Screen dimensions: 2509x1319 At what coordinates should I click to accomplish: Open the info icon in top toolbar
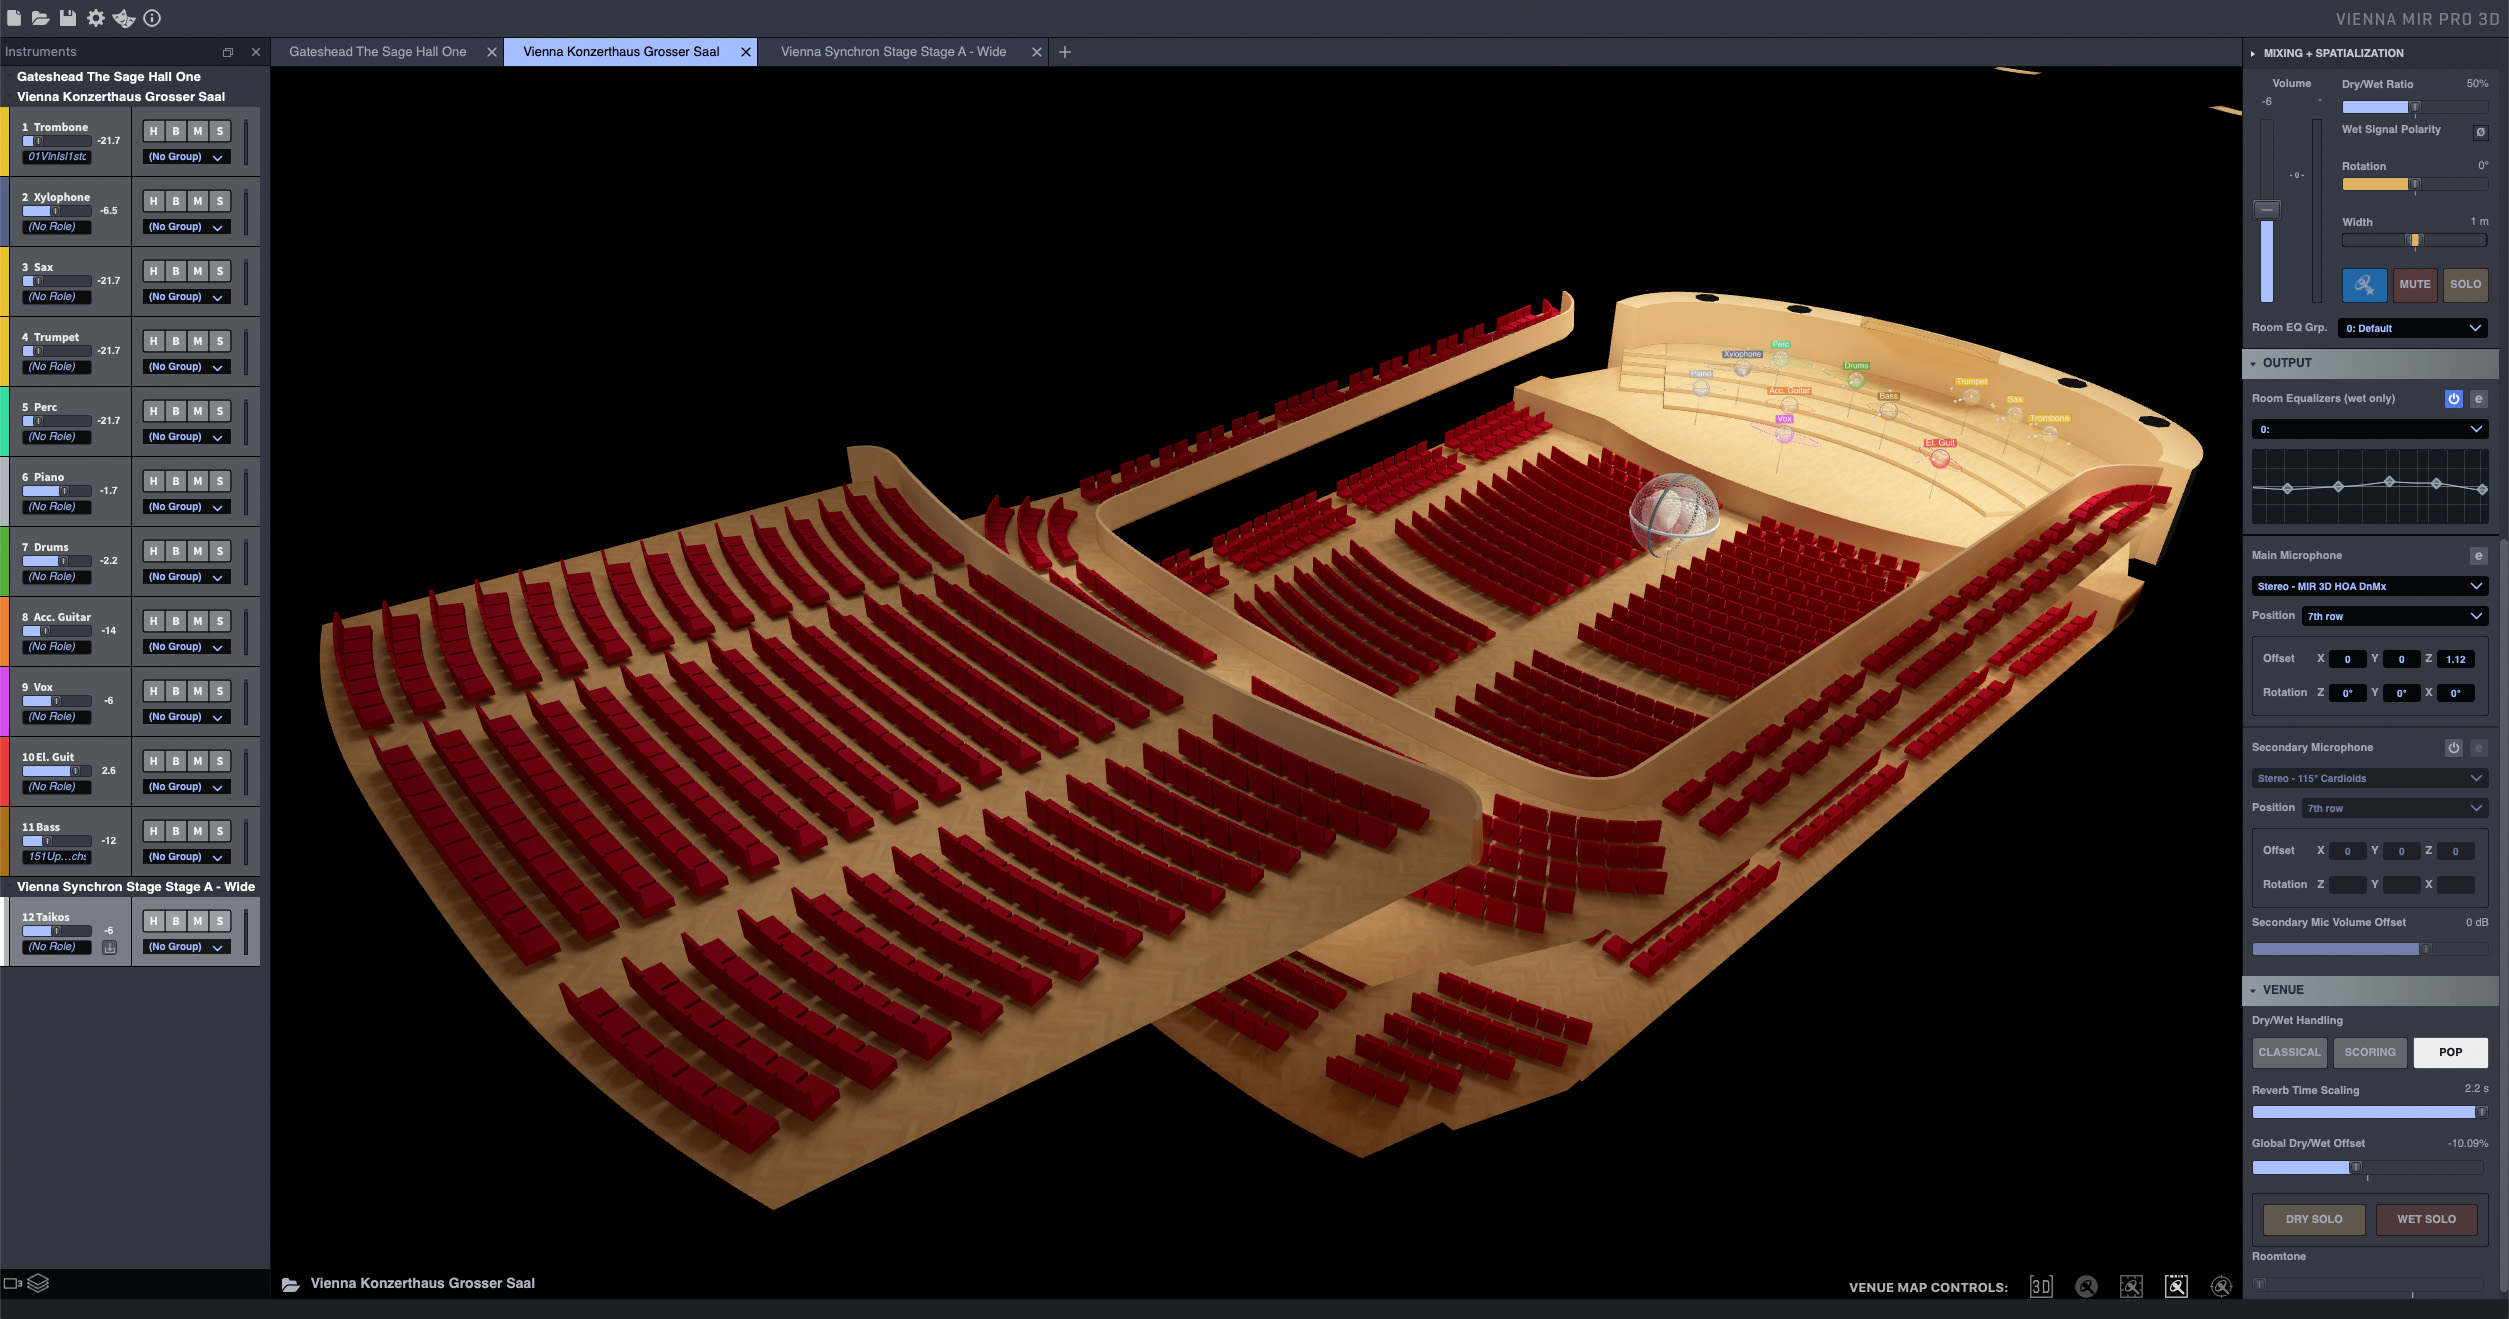152,18
